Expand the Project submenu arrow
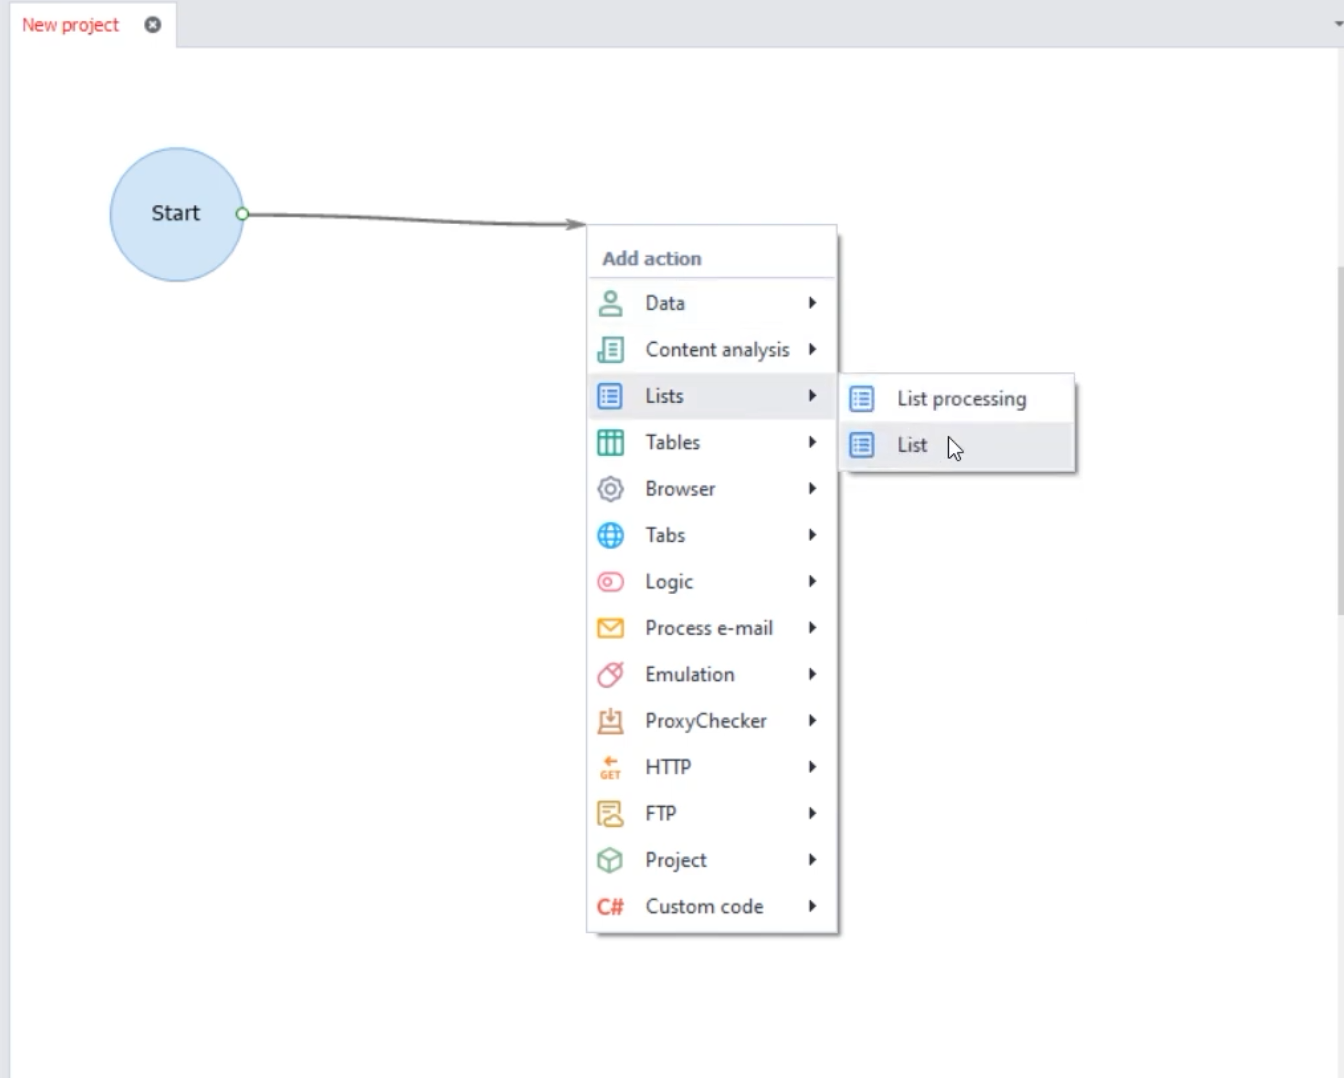The image size is (1344, 1078). click(812, 860)
